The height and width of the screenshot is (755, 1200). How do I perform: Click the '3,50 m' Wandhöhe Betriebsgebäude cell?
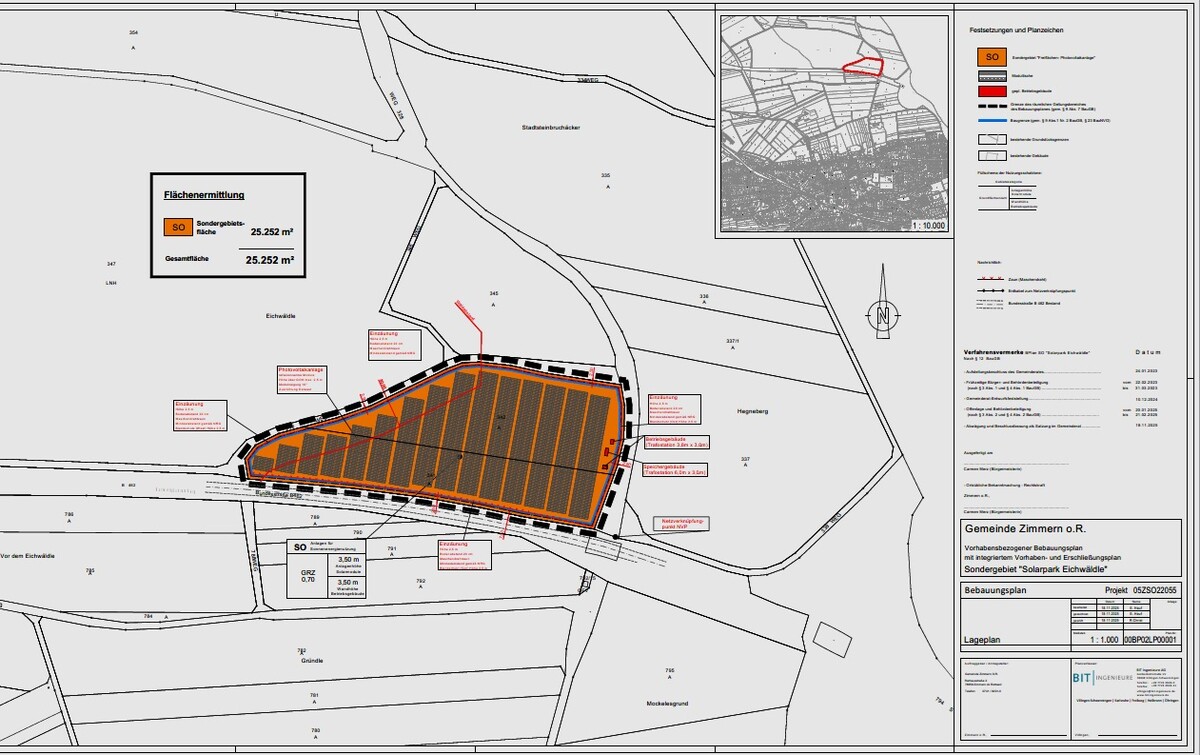(x=347, y=586)
